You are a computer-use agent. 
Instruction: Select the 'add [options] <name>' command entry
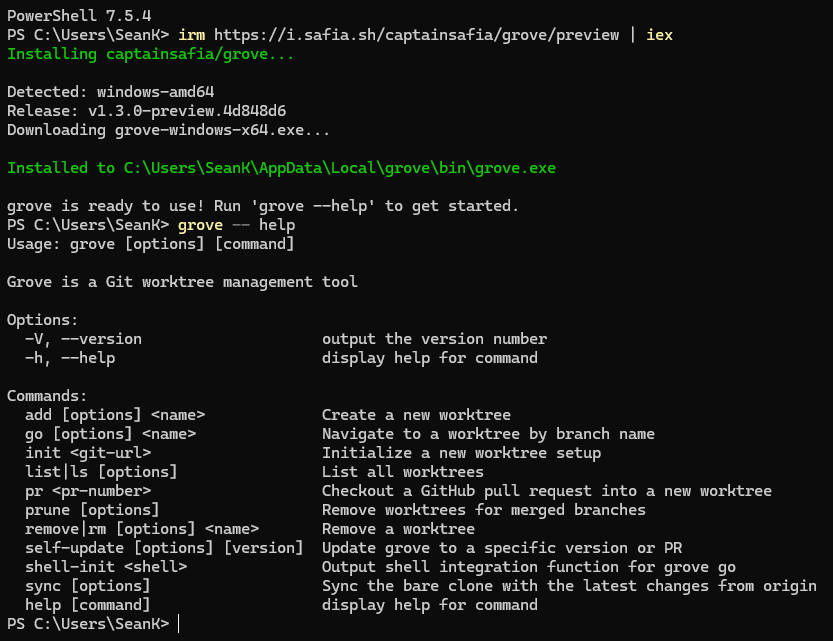[x=115, y=415]
